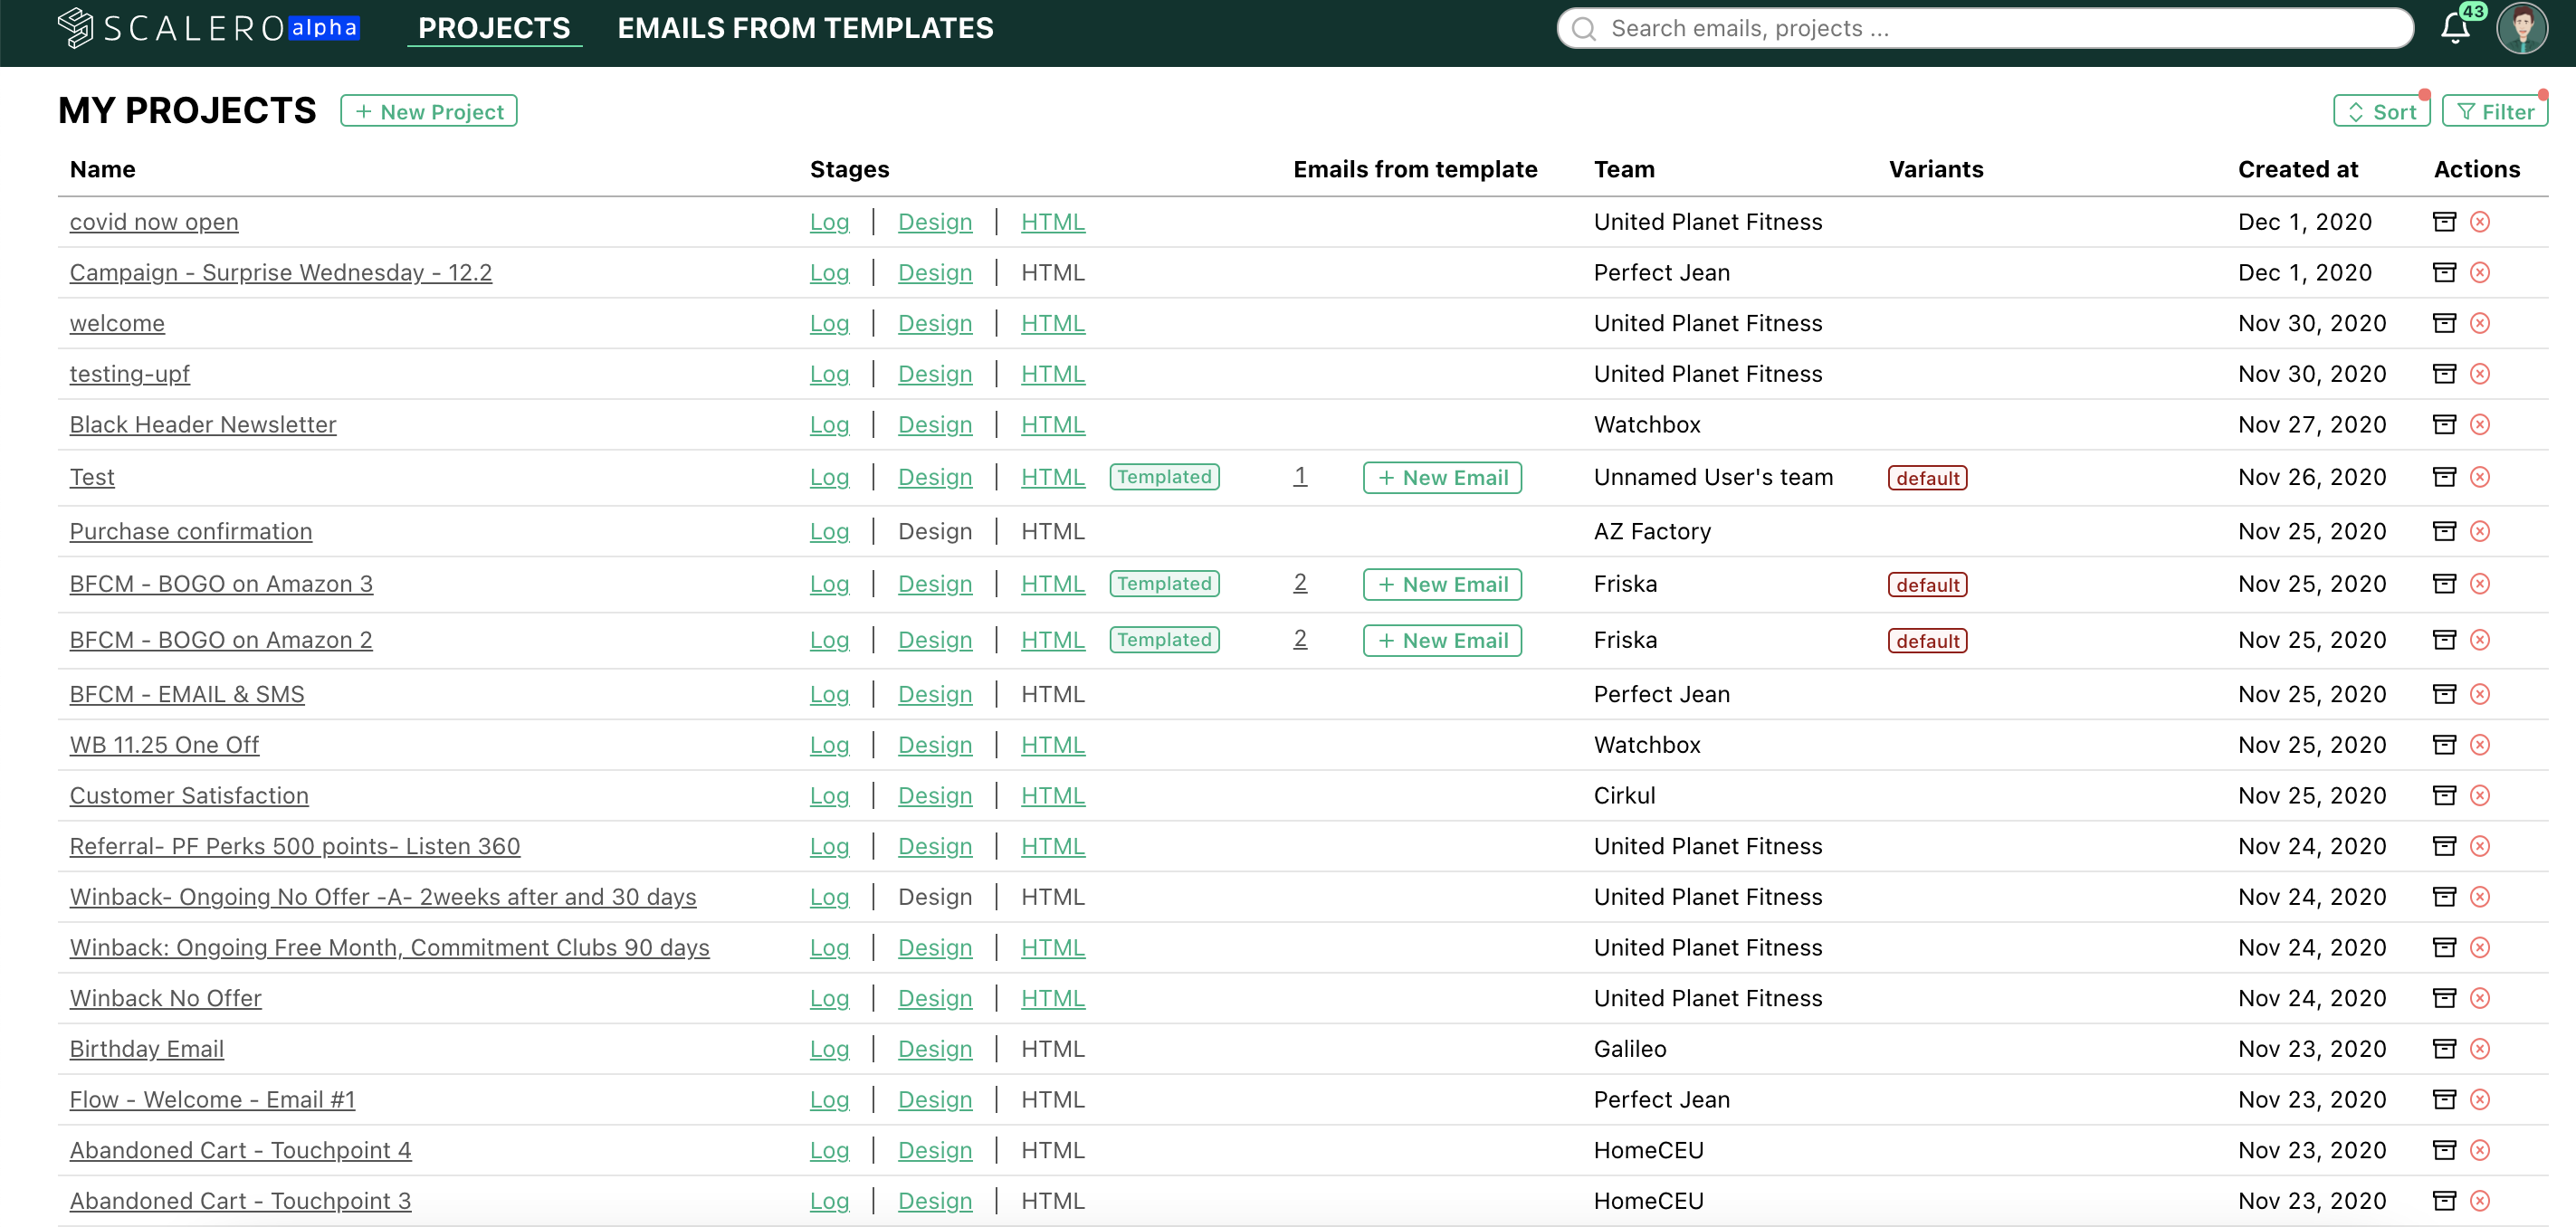2576x1227 pixels.
Task: Click the notification bell icon
Action: 2454,28
